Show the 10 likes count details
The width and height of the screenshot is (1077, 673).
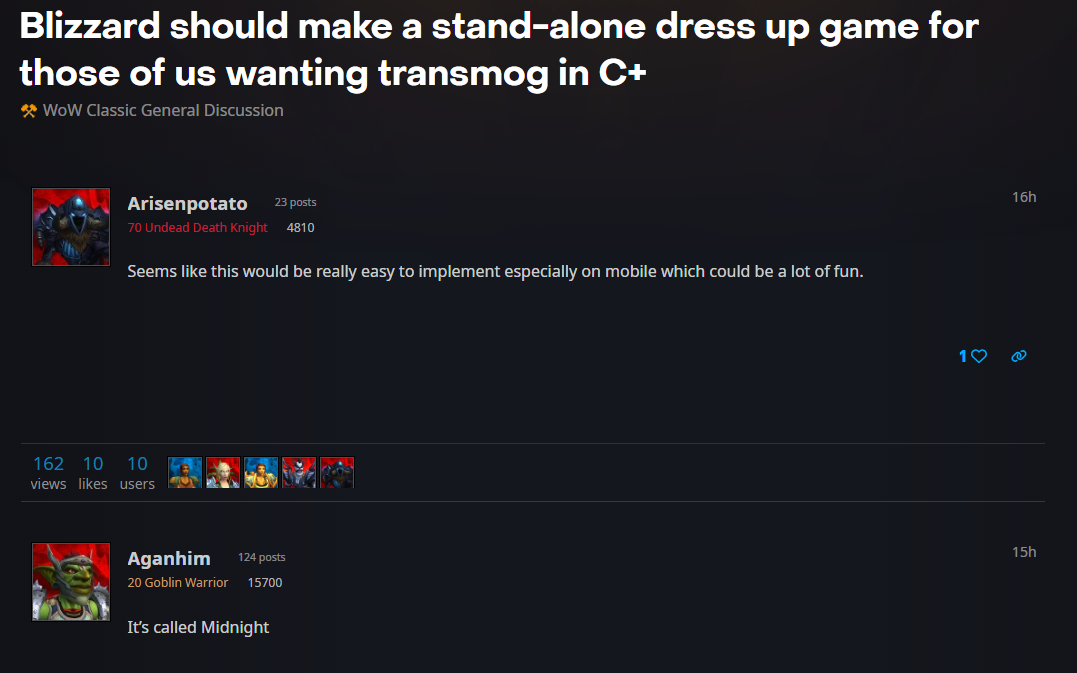93,472
